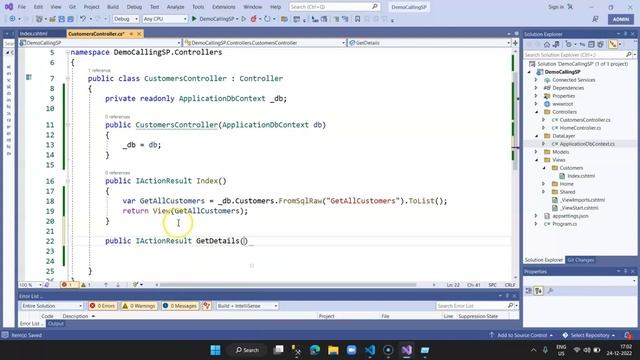Click the Home icon in Solution Explorer
The width and height of the screenshot is (640, 360).
(x=547, y=44)
